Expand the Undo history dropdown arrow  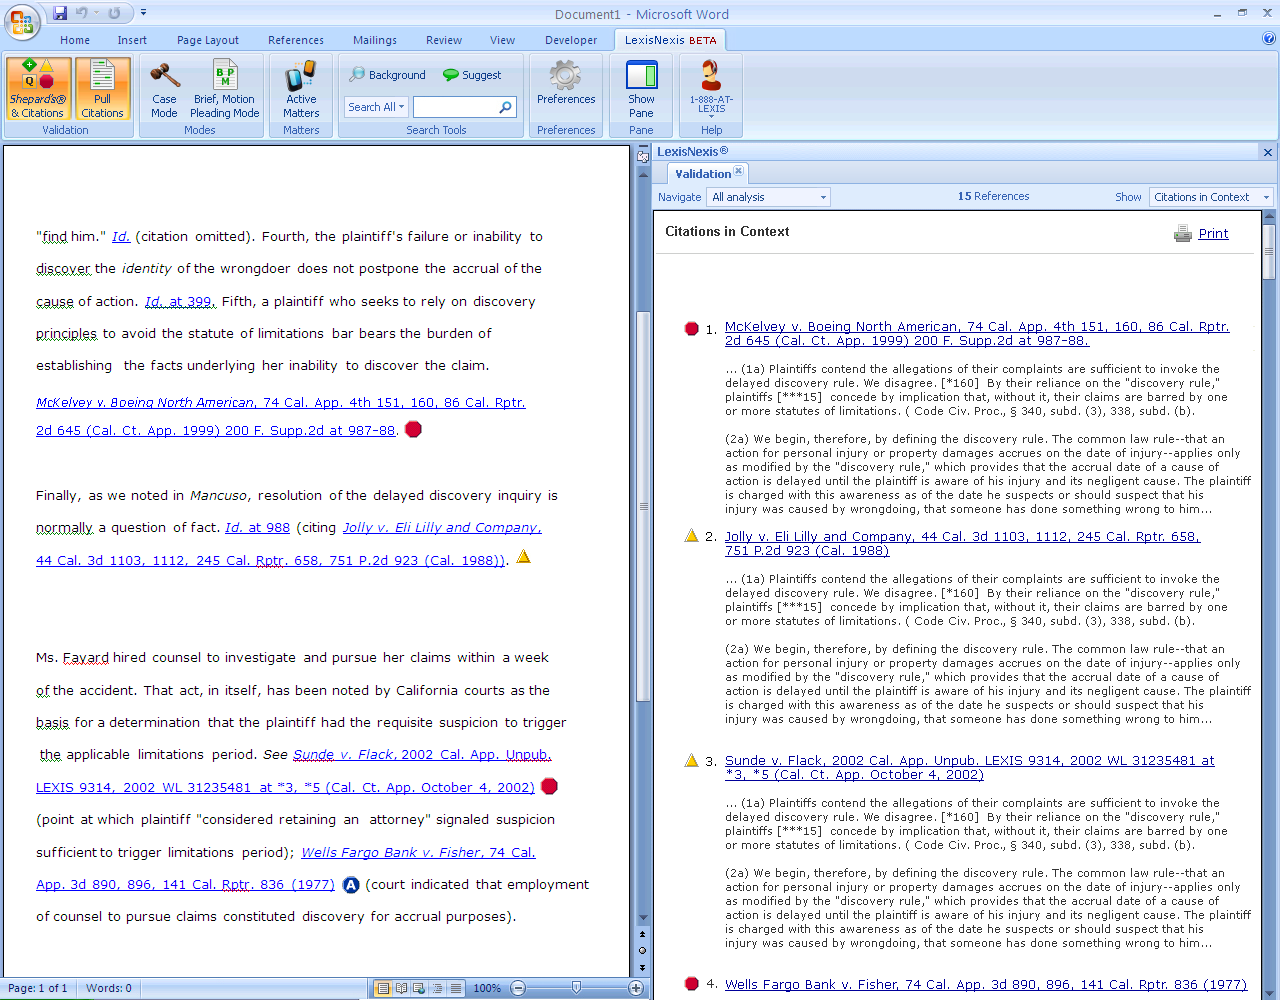point(96,13)
